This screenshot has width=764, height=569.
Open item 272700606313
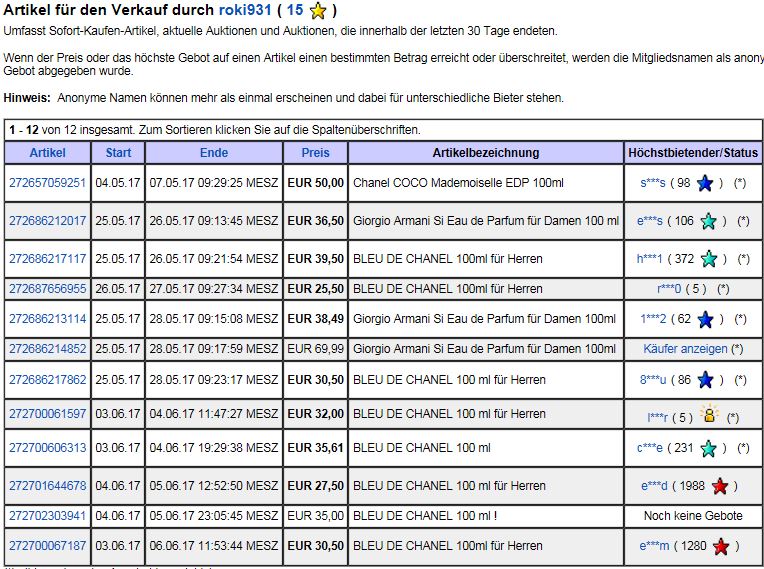click(47, 448)
